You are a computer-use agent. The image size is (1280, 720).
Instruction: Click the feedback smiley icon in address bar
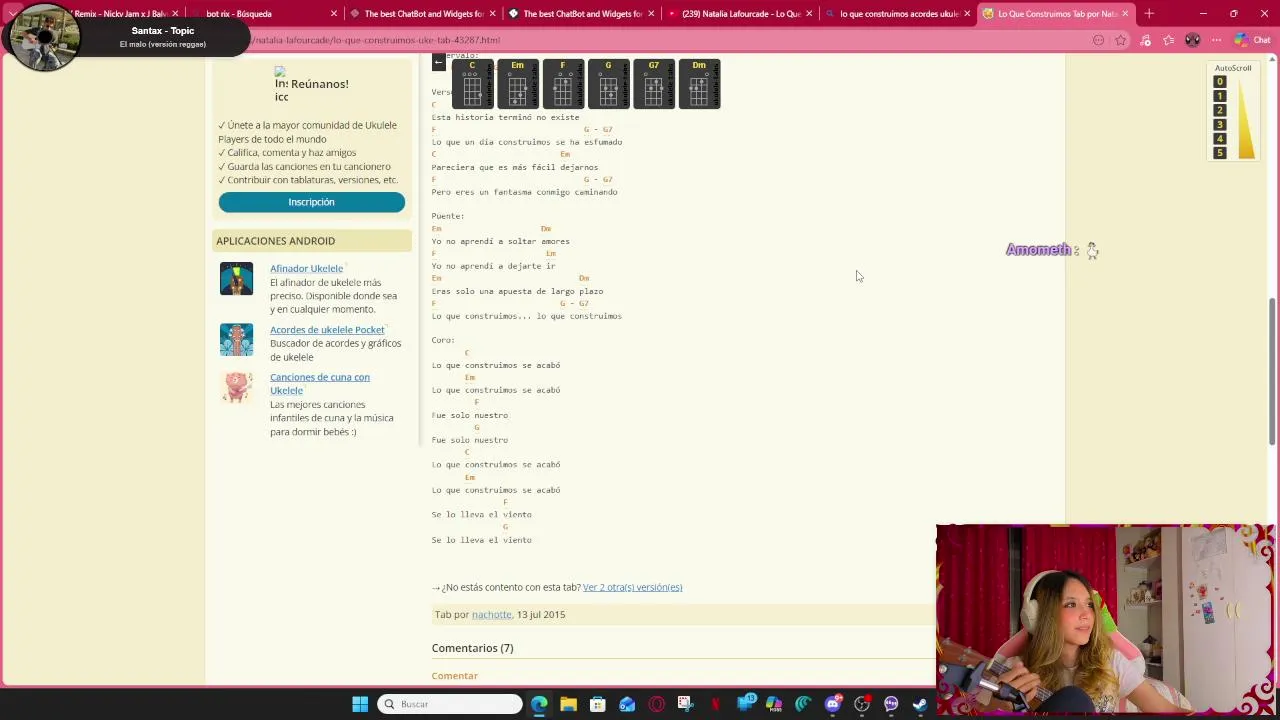tap(1098, 40)
